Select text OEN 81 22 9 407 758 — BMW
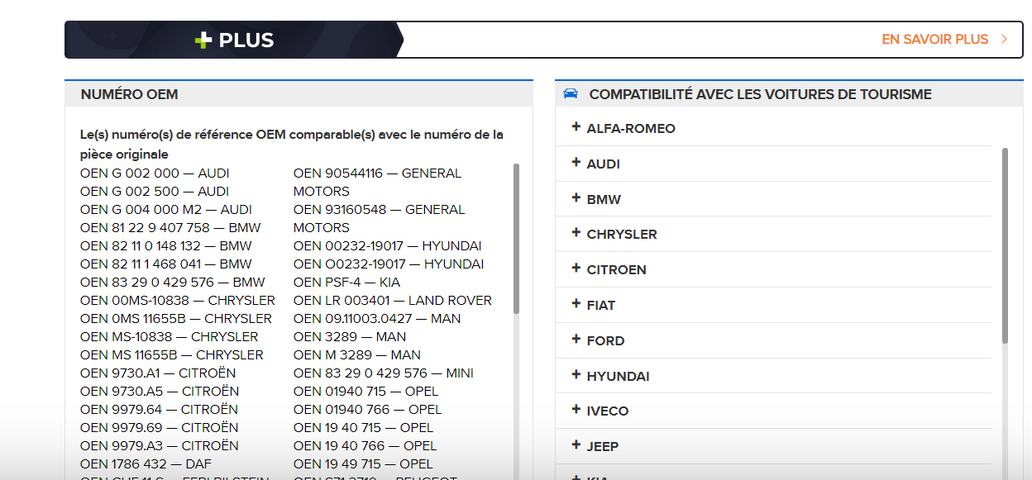The image size is (1032, 480). pyautogui.click(x=170, y=228)
